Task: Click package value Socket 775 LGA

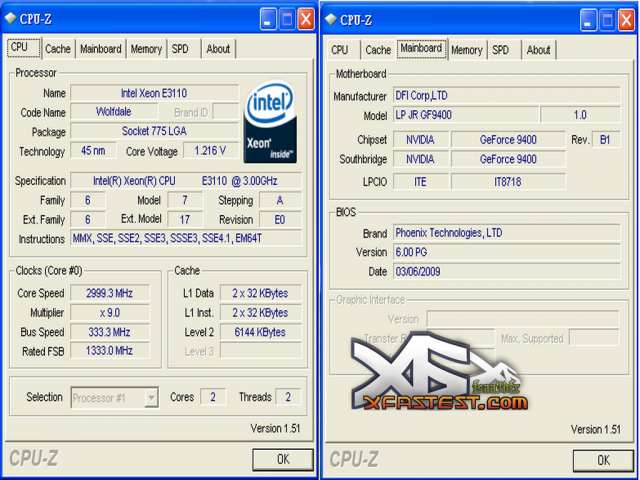Action: pos(154,131)
